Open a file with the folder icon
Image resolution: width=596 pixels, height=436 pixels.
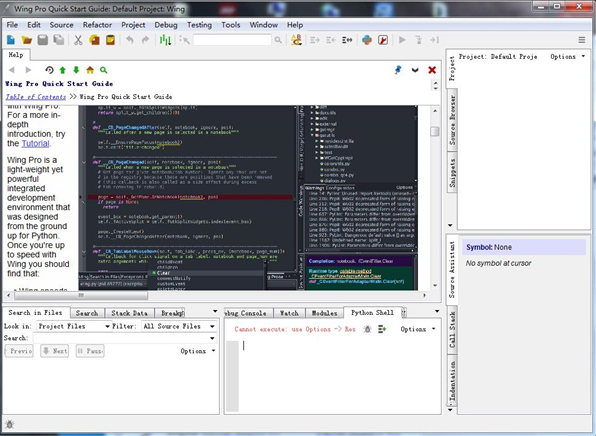tap(27, 40)
